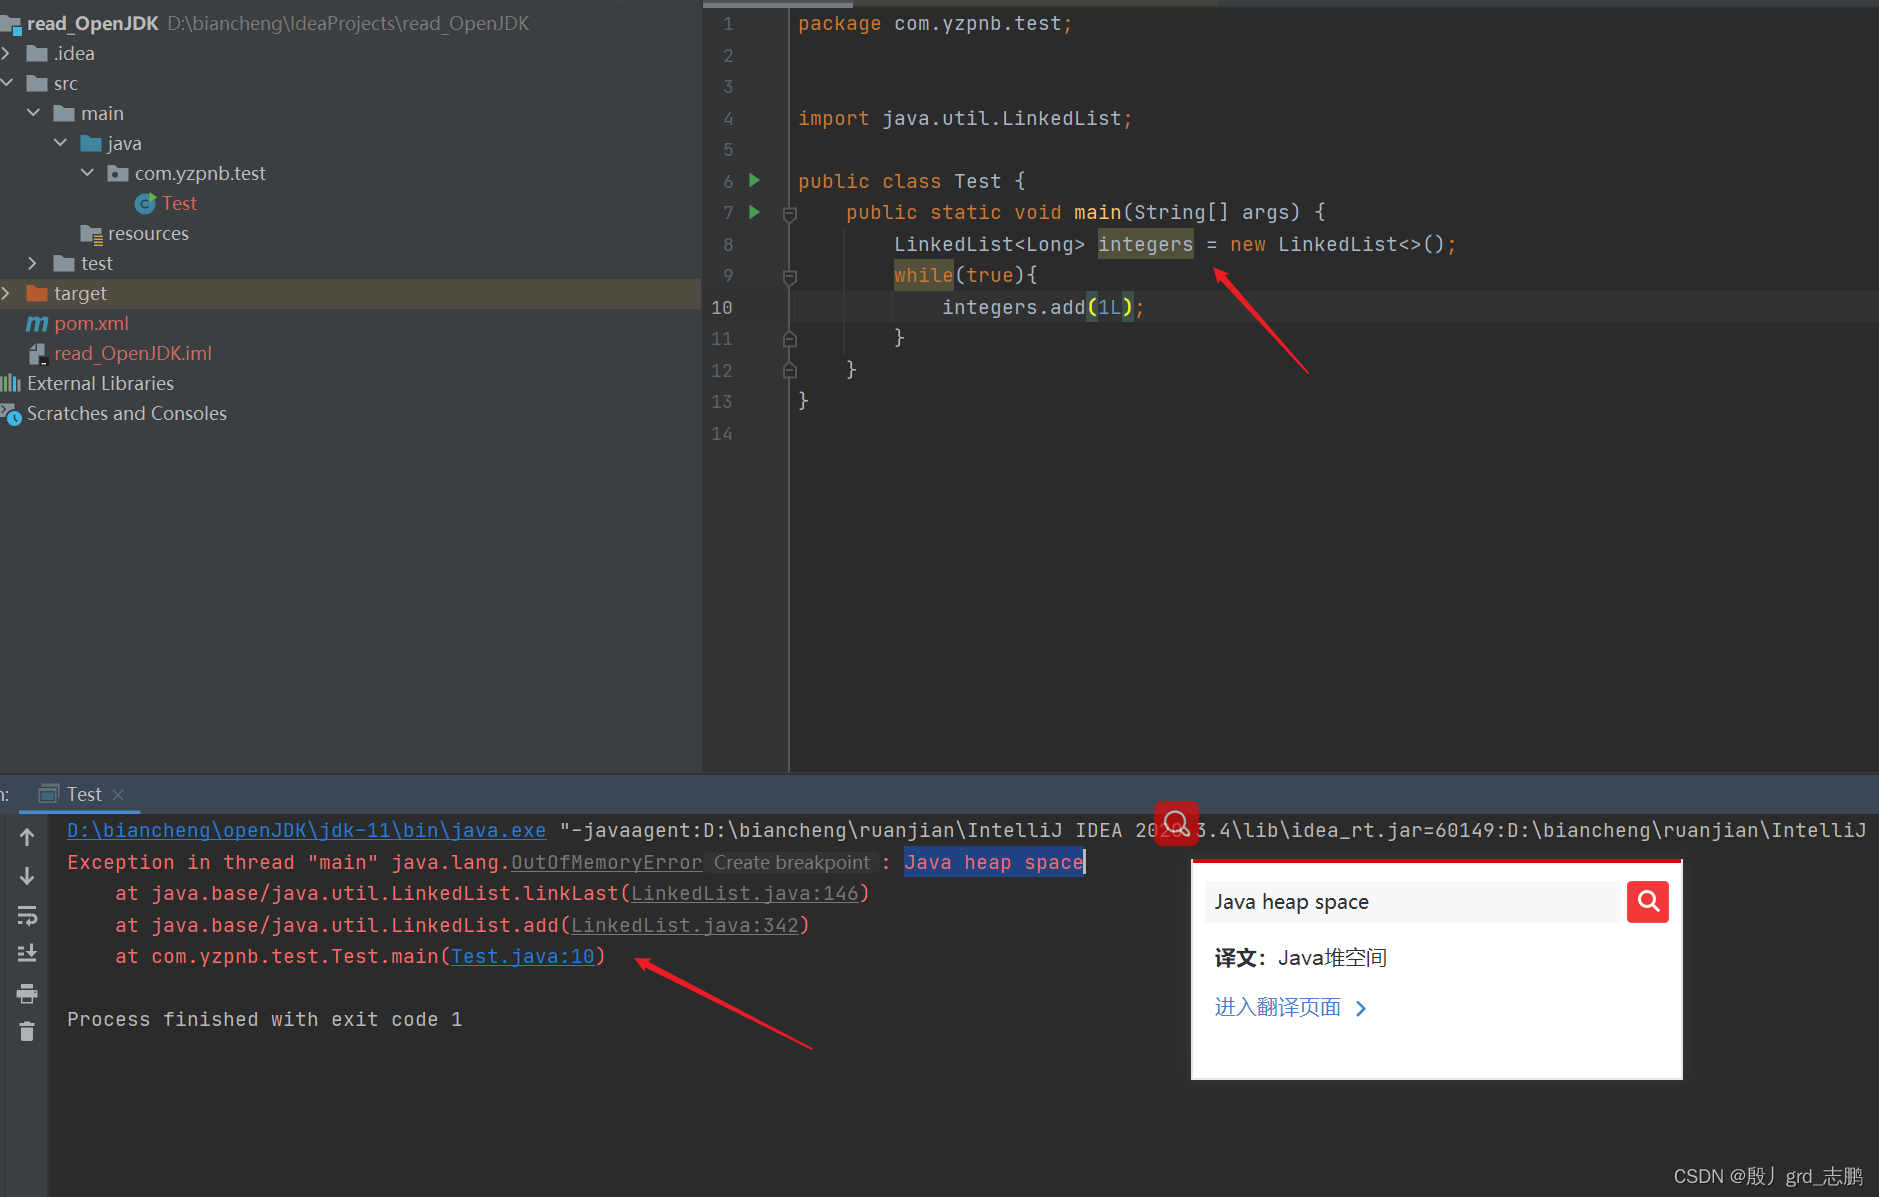This screenshot has height=1197, width=1879.
Task: Click the blue java source folder icon
Action: pyautogui.click(x=91, y=143)
